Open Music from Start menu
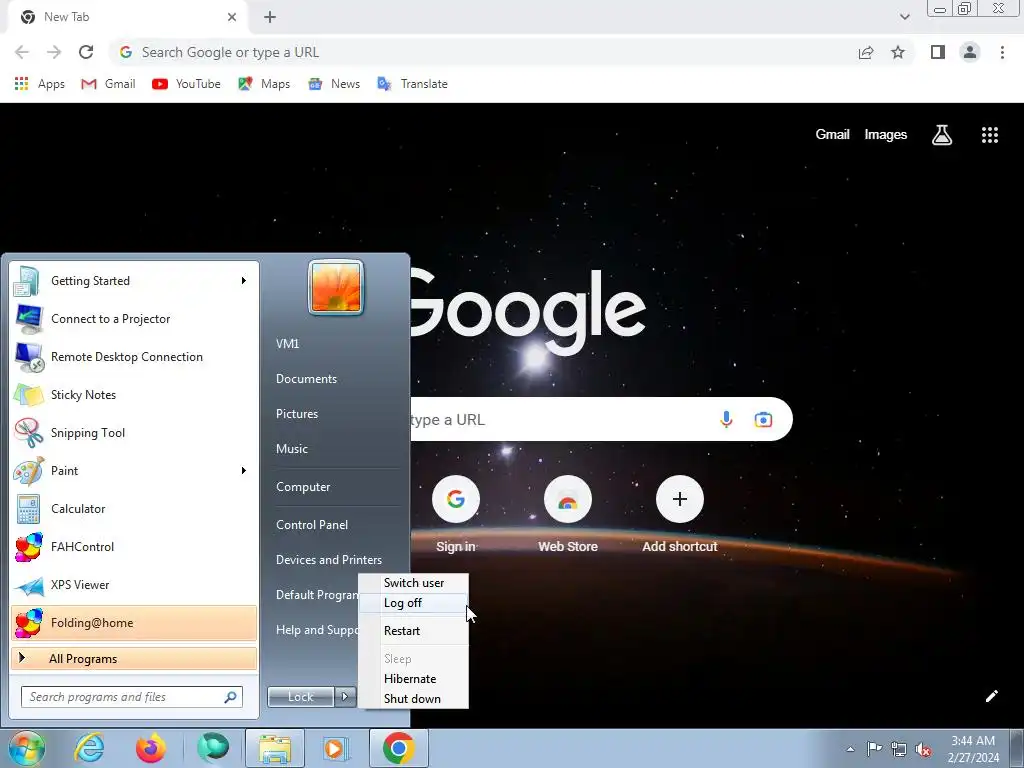1024x768 pixels. (292, 449)
